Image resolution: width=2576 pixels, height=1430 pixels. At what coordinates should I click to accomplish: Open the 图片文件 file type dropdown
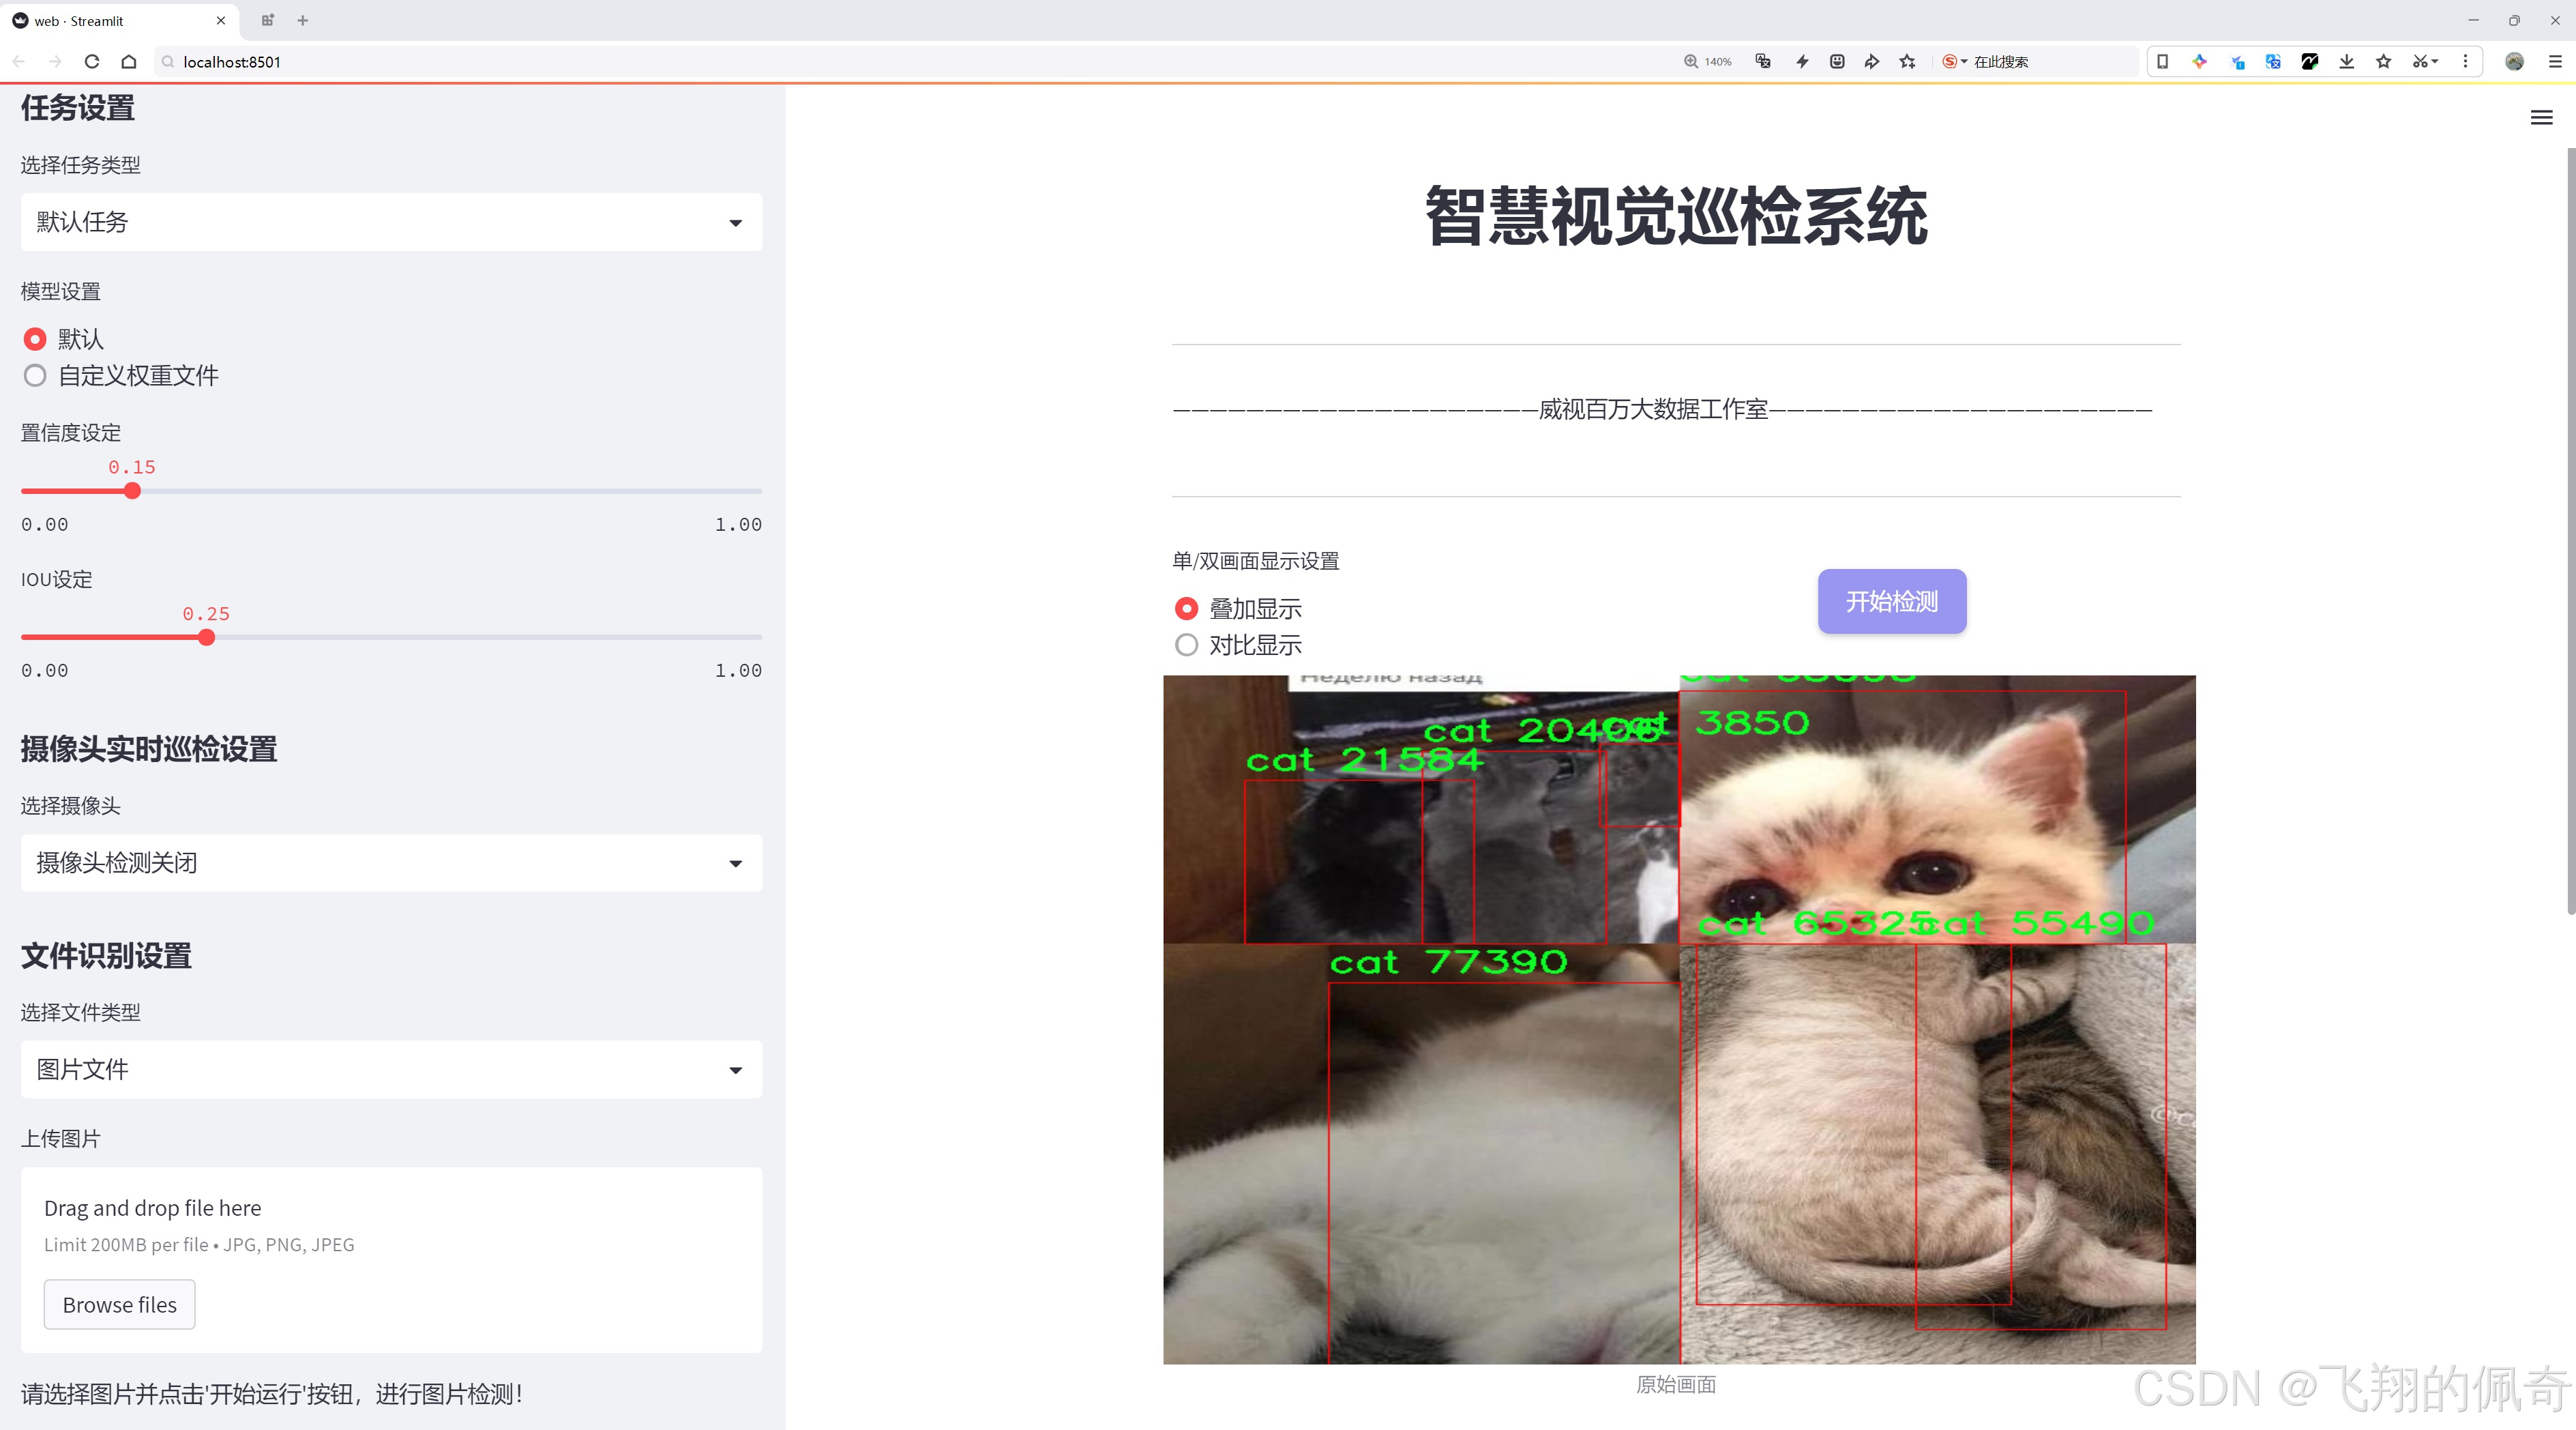(390, 1069)
